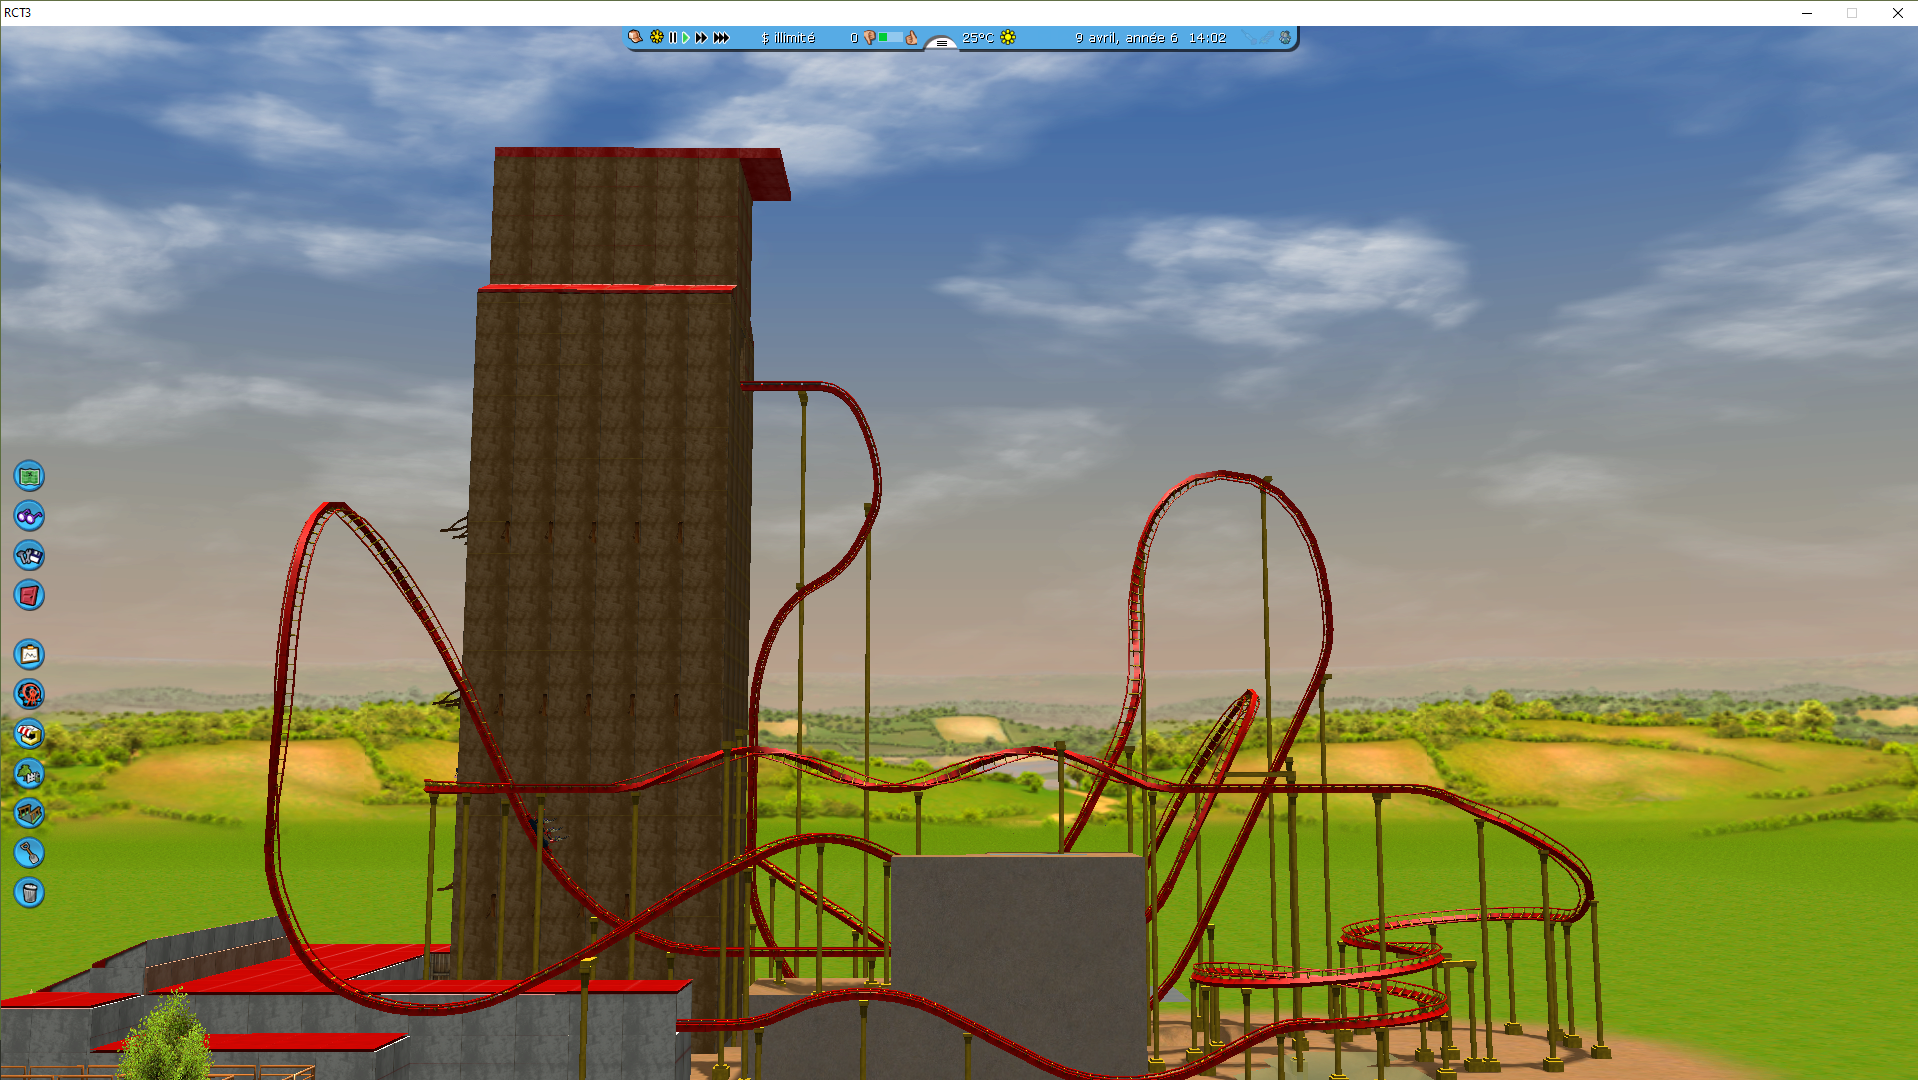Set game to normal play speed

click(x=686, y=37)
